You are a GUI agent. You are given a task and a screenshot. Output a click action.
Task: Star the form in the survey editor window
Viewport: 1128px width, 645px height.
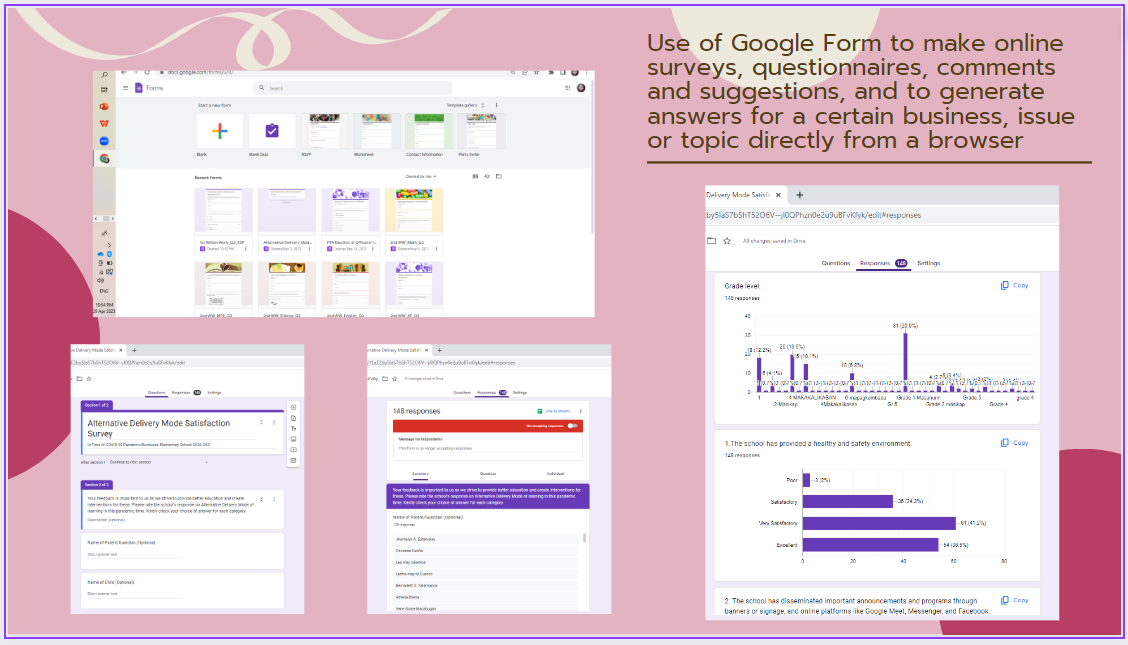coord(89,379)
